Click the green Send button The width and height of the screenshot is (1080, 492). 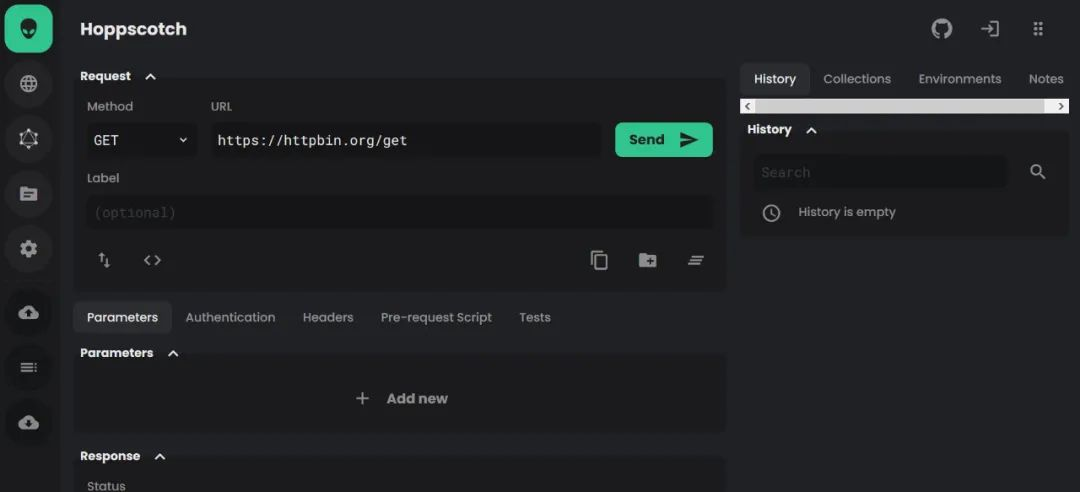[663, 140]
